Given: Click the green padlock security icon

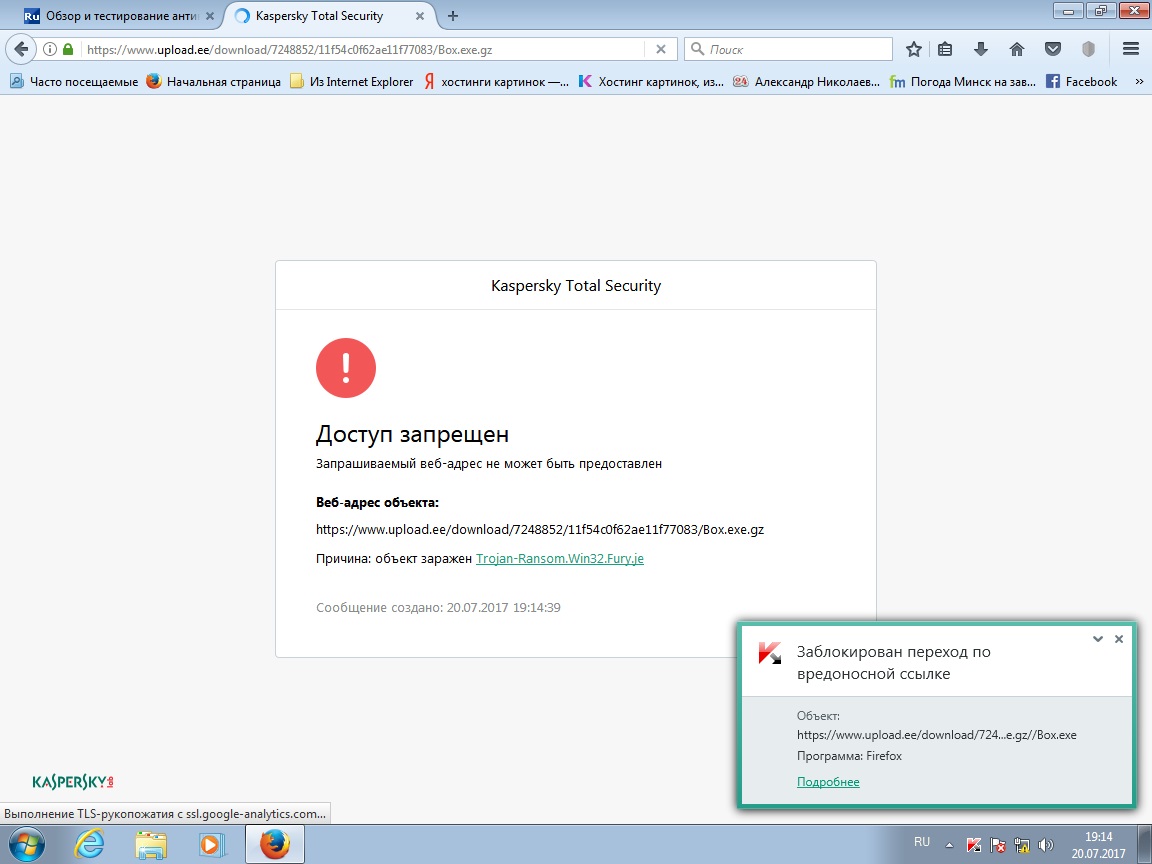Looking at the screenshot, I should point(68,49).
